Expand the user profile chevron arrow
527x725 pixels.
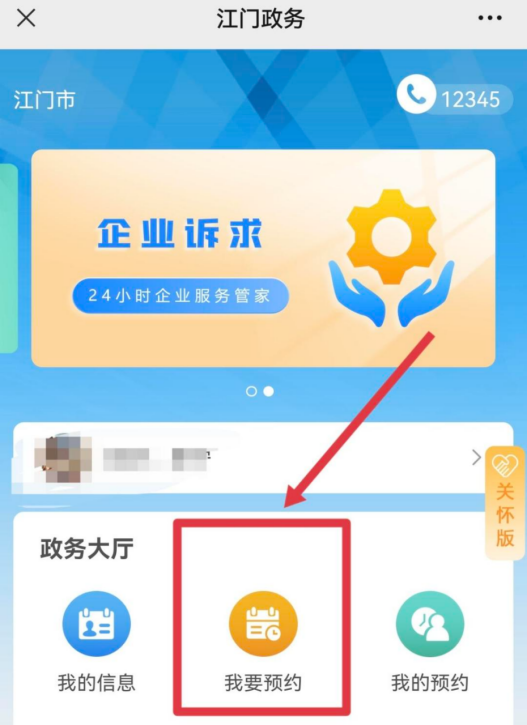tap(476, 458)
